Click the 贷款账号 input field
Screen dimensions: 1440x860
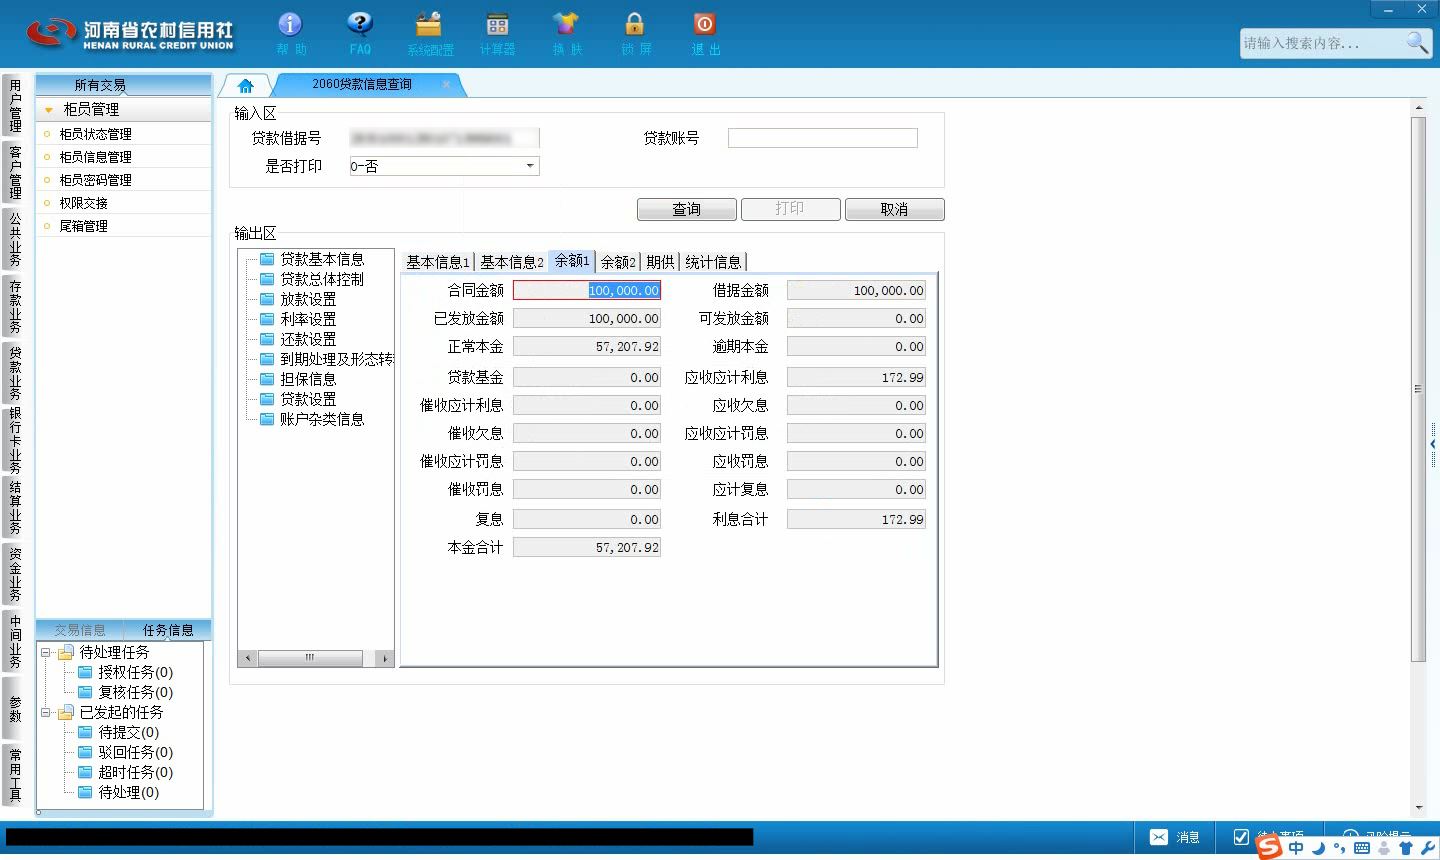click(x=823, y=138)
